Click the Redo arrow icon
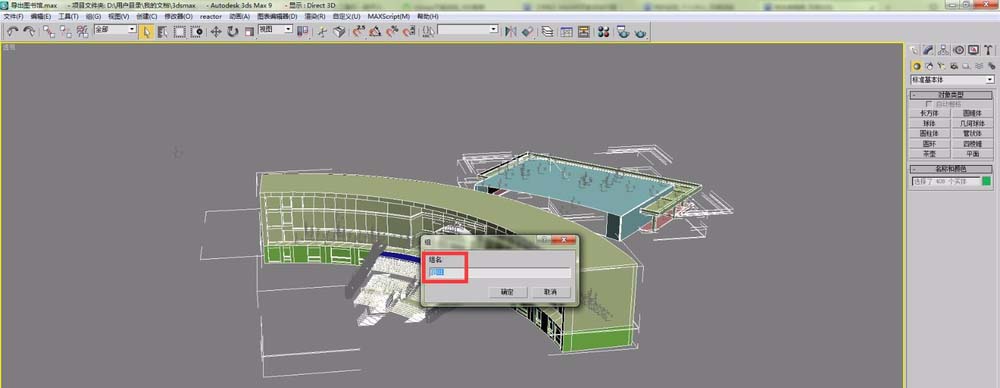1000x388 pixels. 29,31
